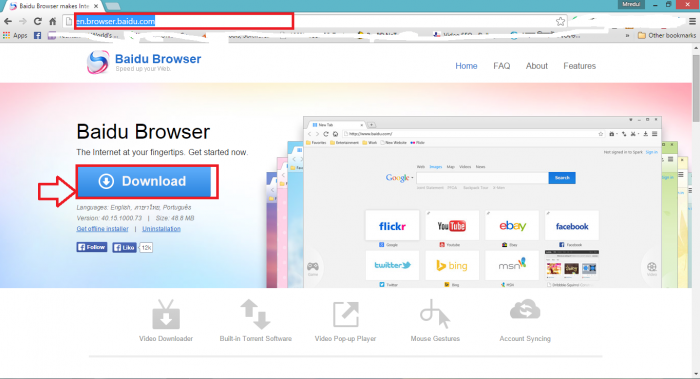Open the About nav item
This screenshot has height=379, width=700.
[x=536, y=66]
